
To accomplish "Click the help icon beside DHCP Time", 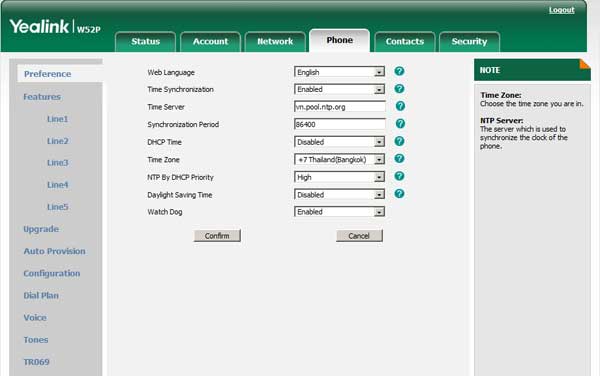I will pos(399,141).
